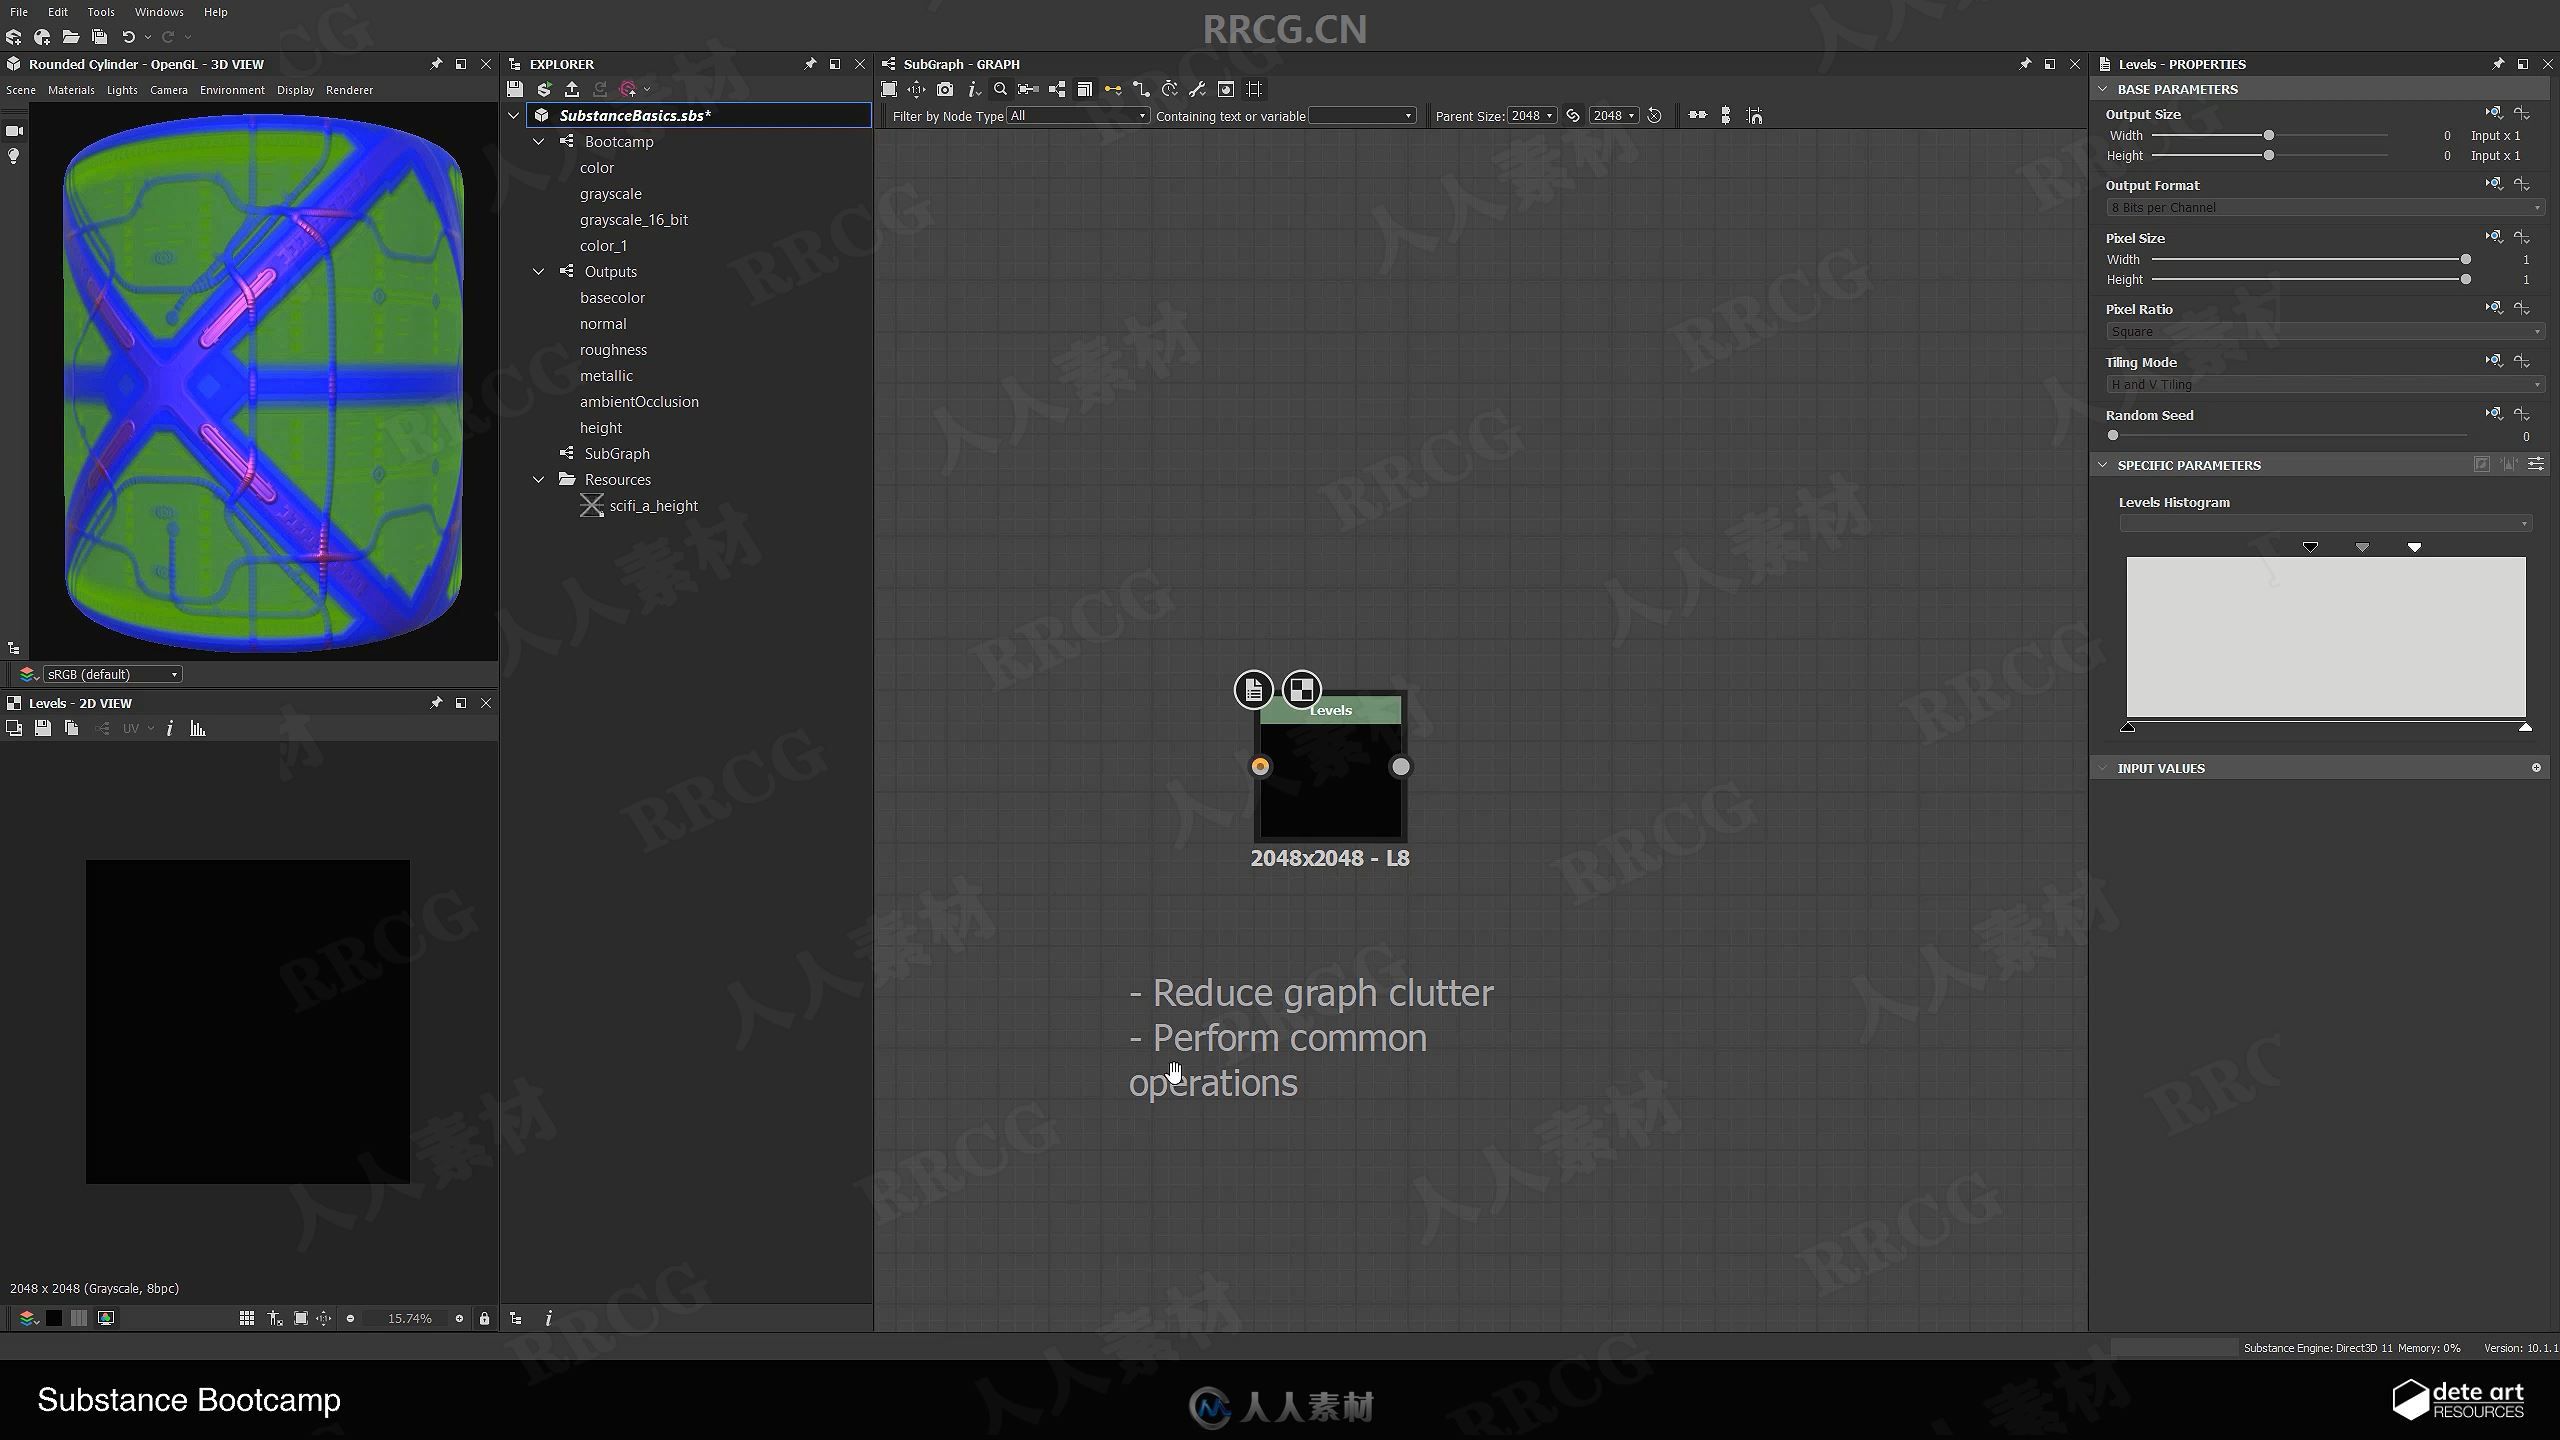
Task: Expand the Bootcamp section in Explorer
Action: [538, 141]
